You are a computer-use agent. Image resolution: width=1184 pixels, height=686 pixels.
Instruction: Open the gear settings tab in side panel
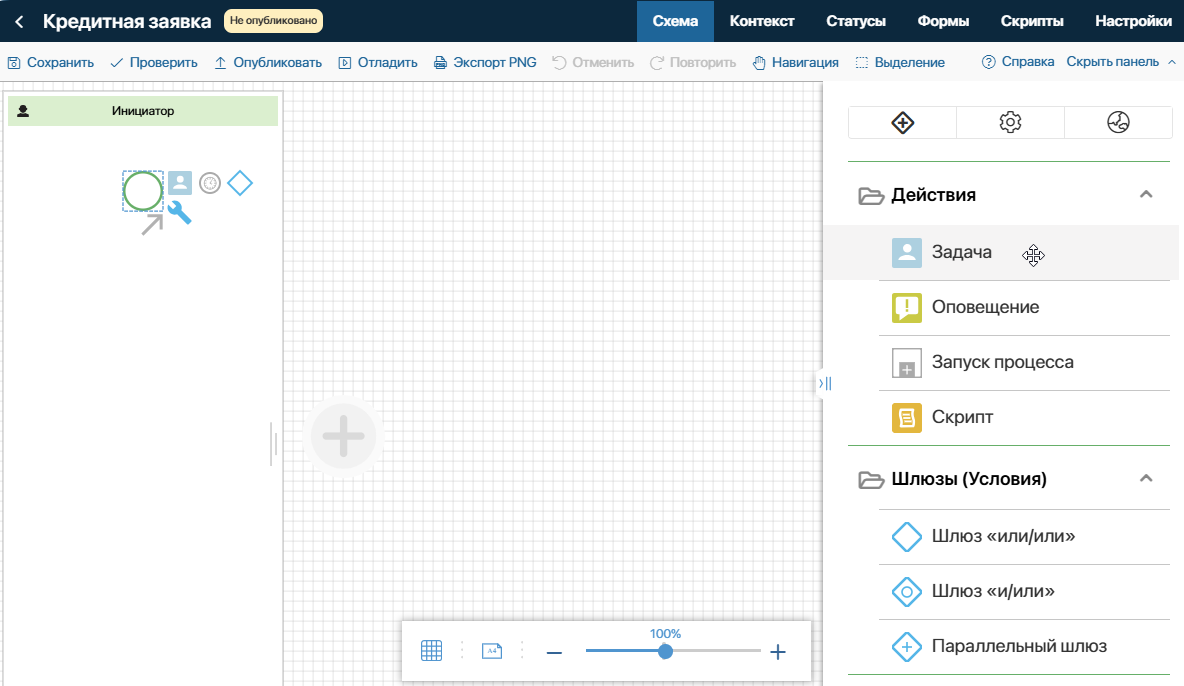pyautogui.click(x=1010, y=122)
